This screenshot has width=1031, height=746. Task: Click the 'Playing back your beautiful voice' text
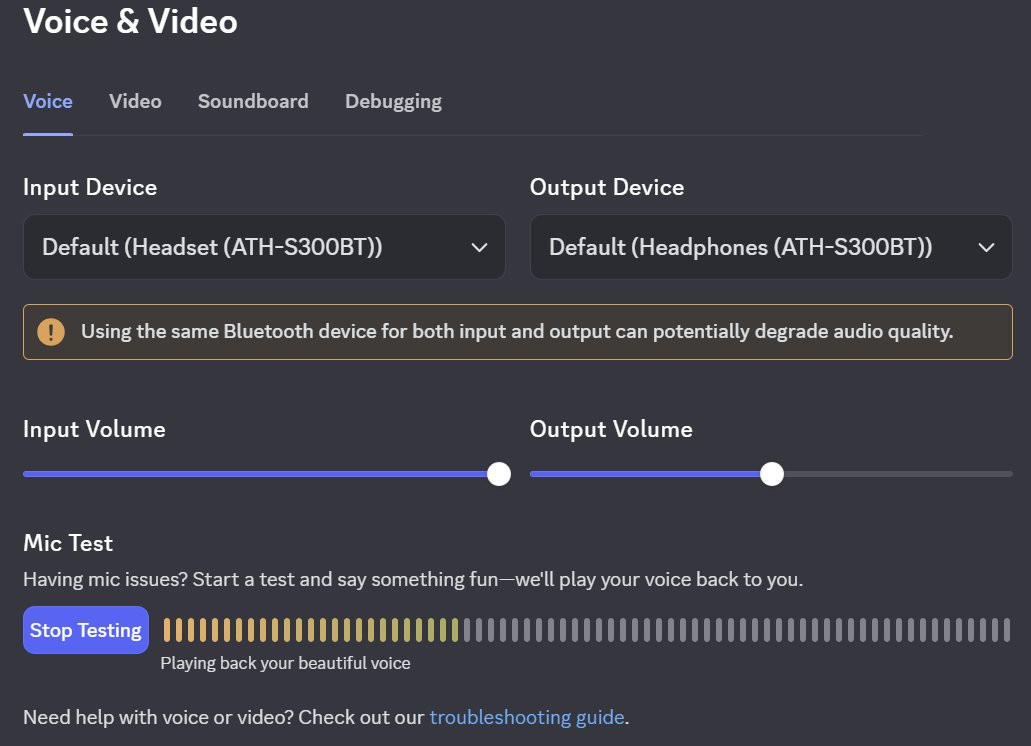(285, 663)
